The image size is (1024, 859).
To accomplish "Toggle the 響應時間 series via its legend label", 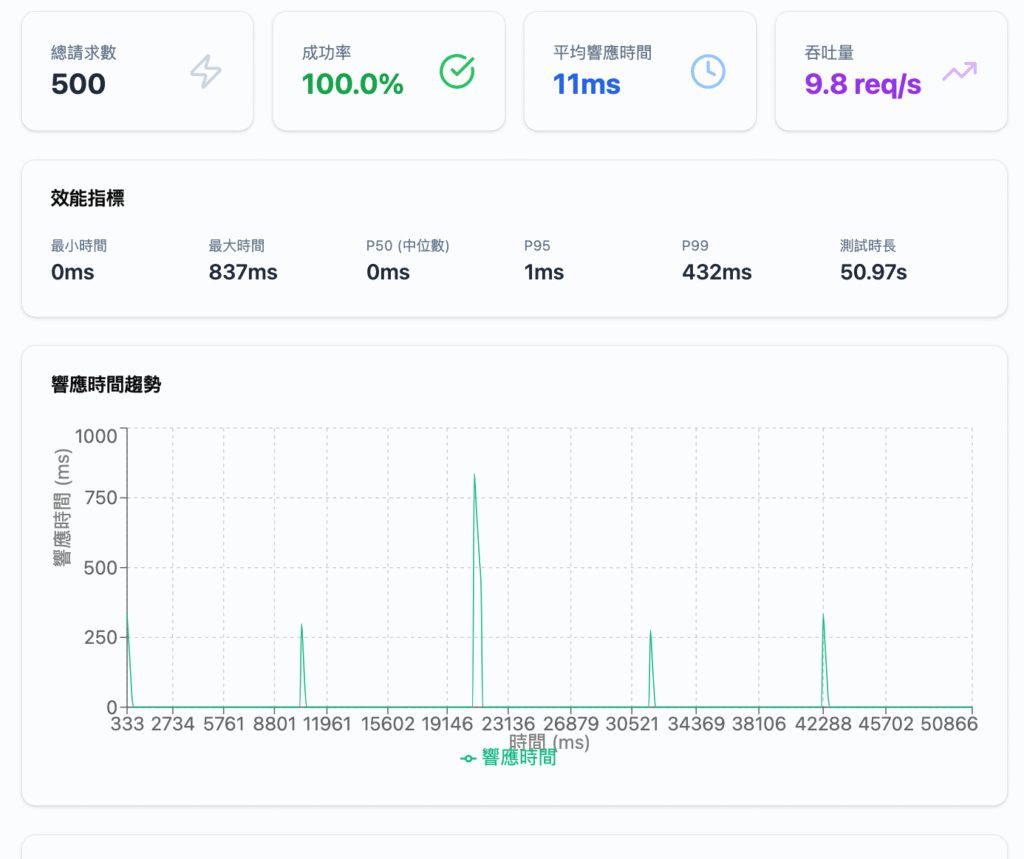I will 518,759.
